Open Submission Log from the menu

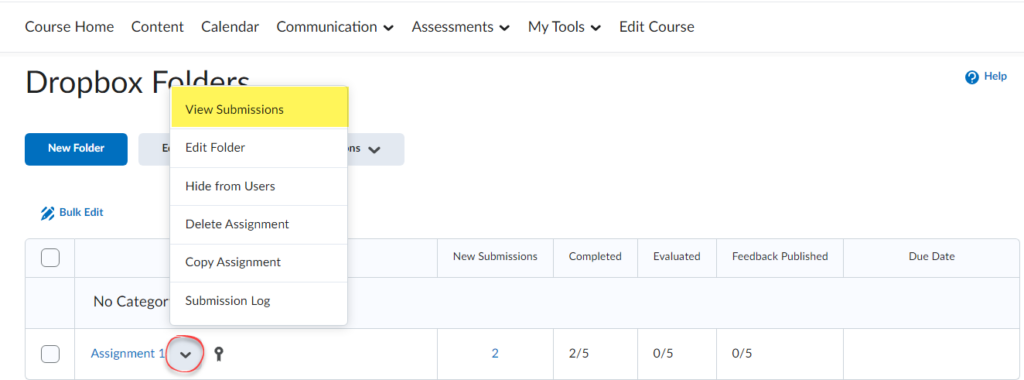point(259,301)
